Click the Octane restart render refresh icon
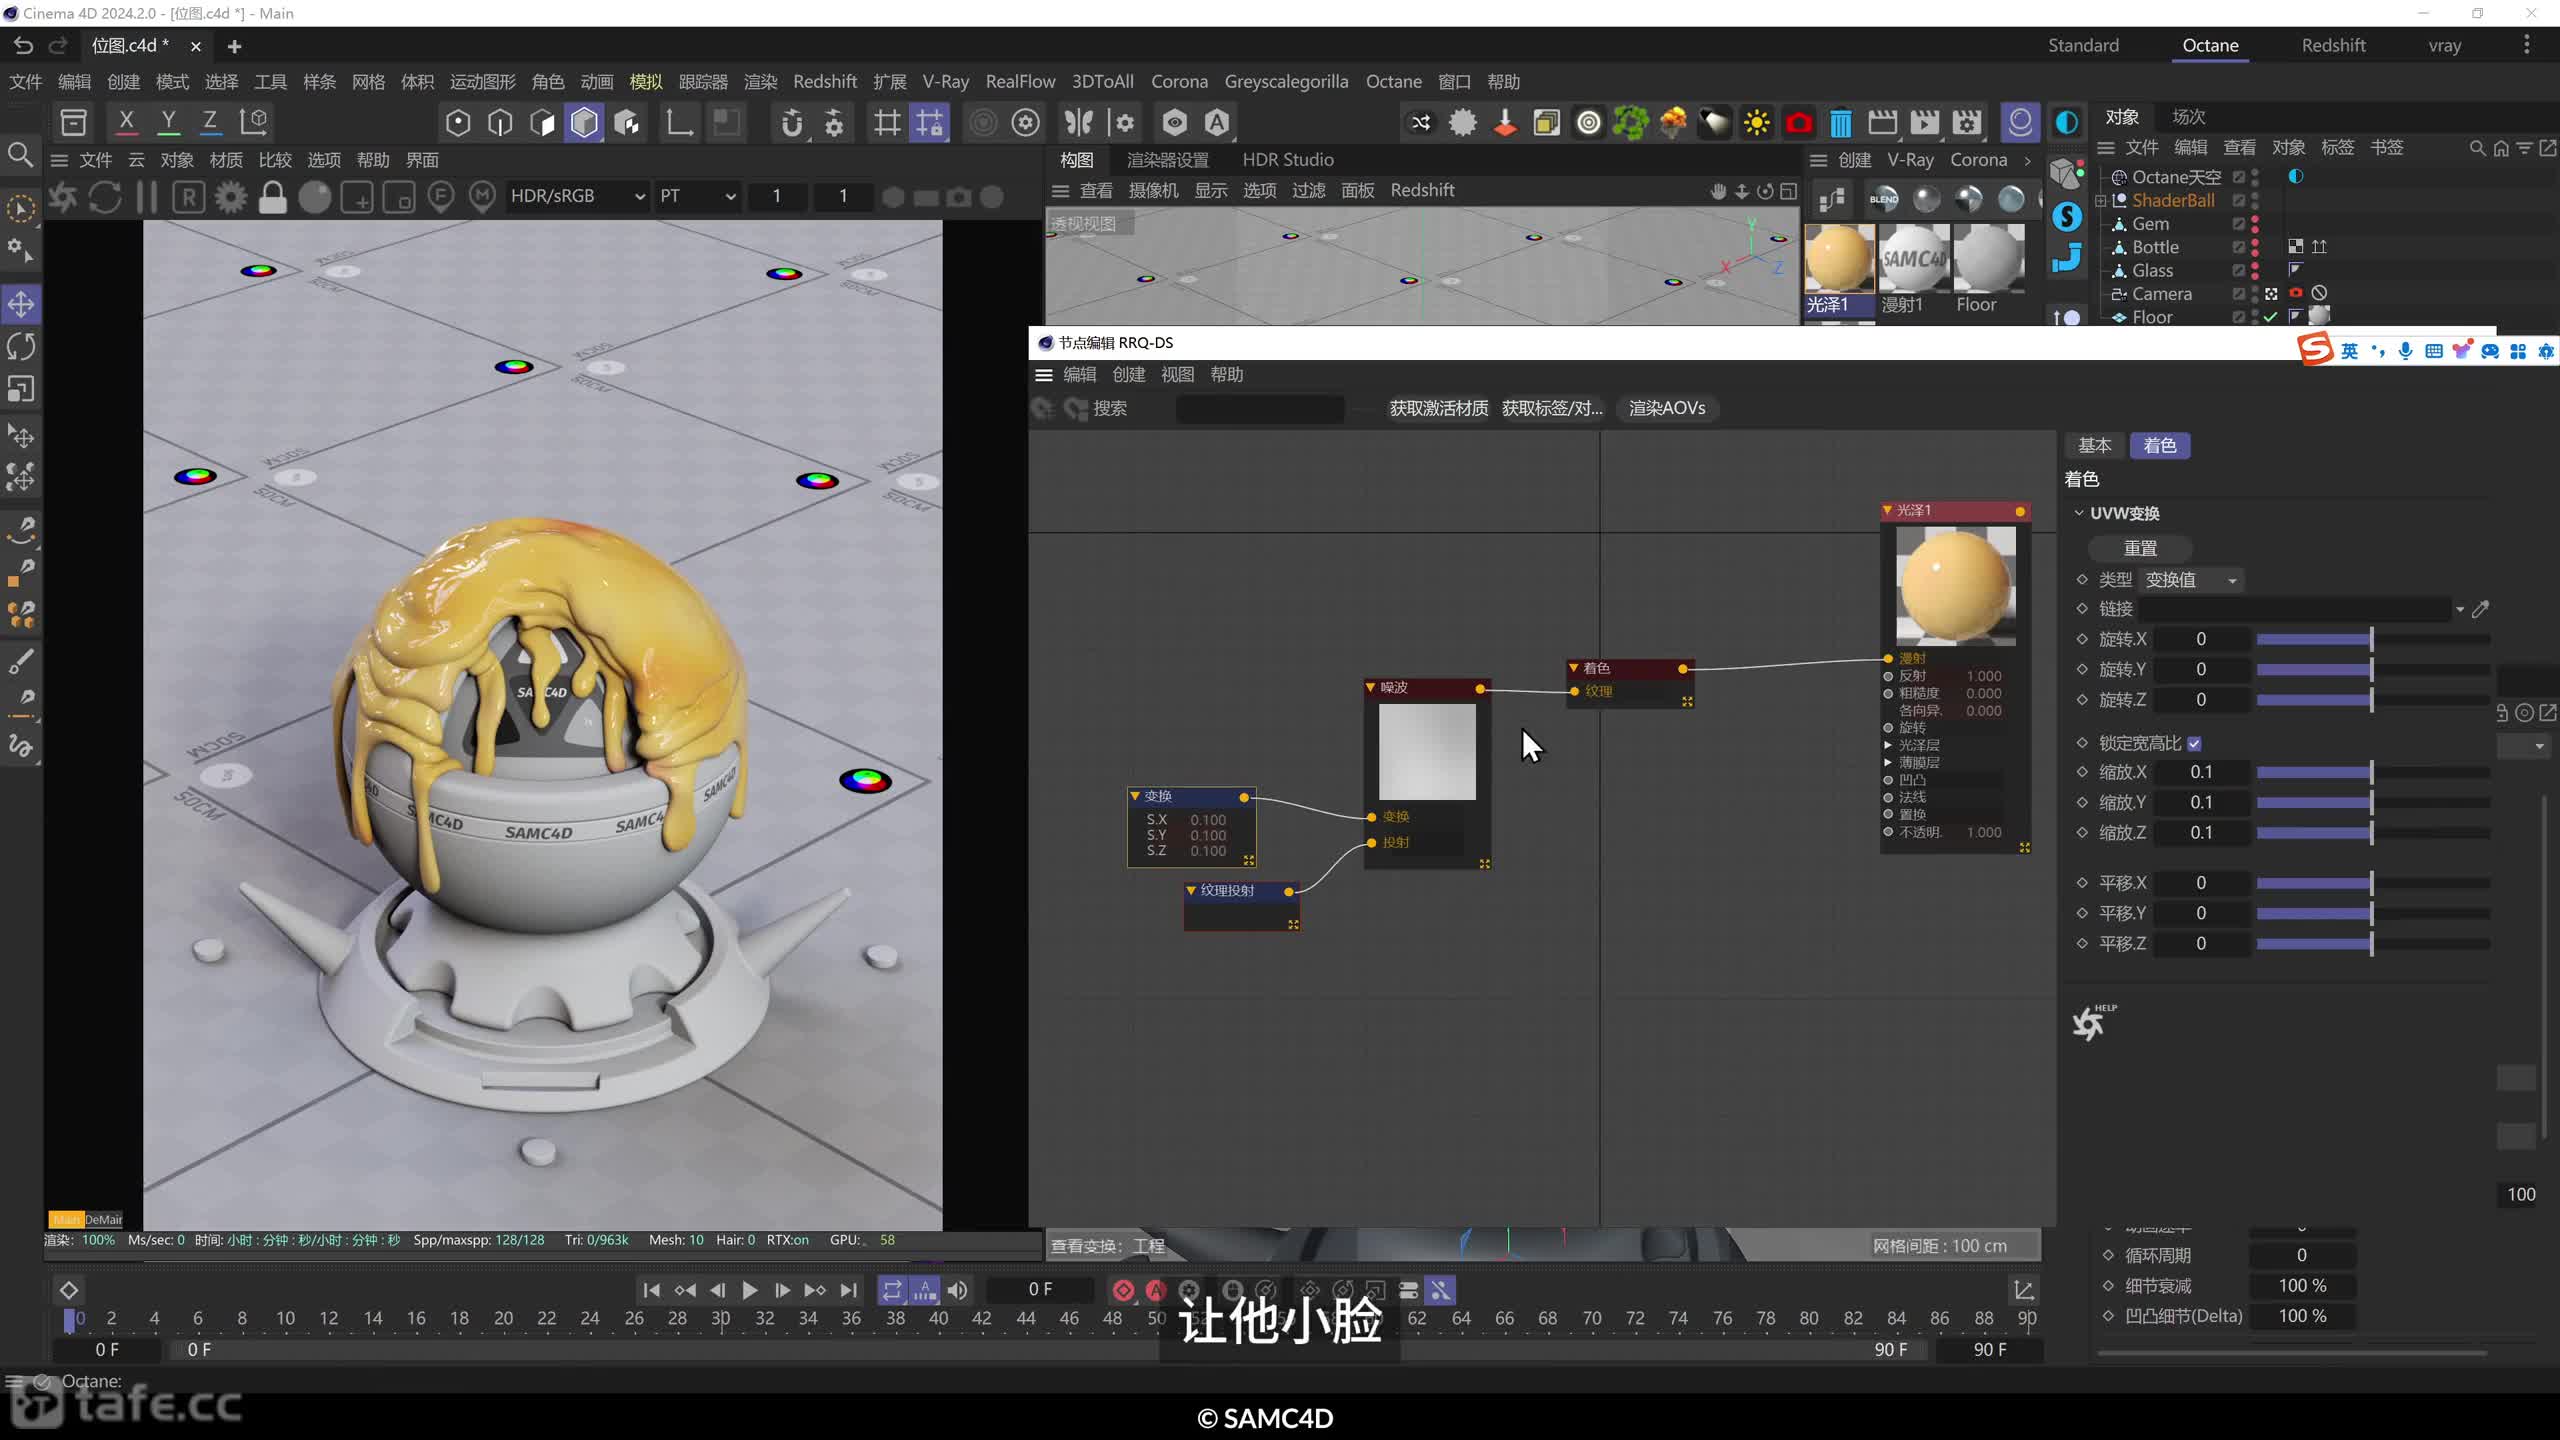 coord(105,197)
